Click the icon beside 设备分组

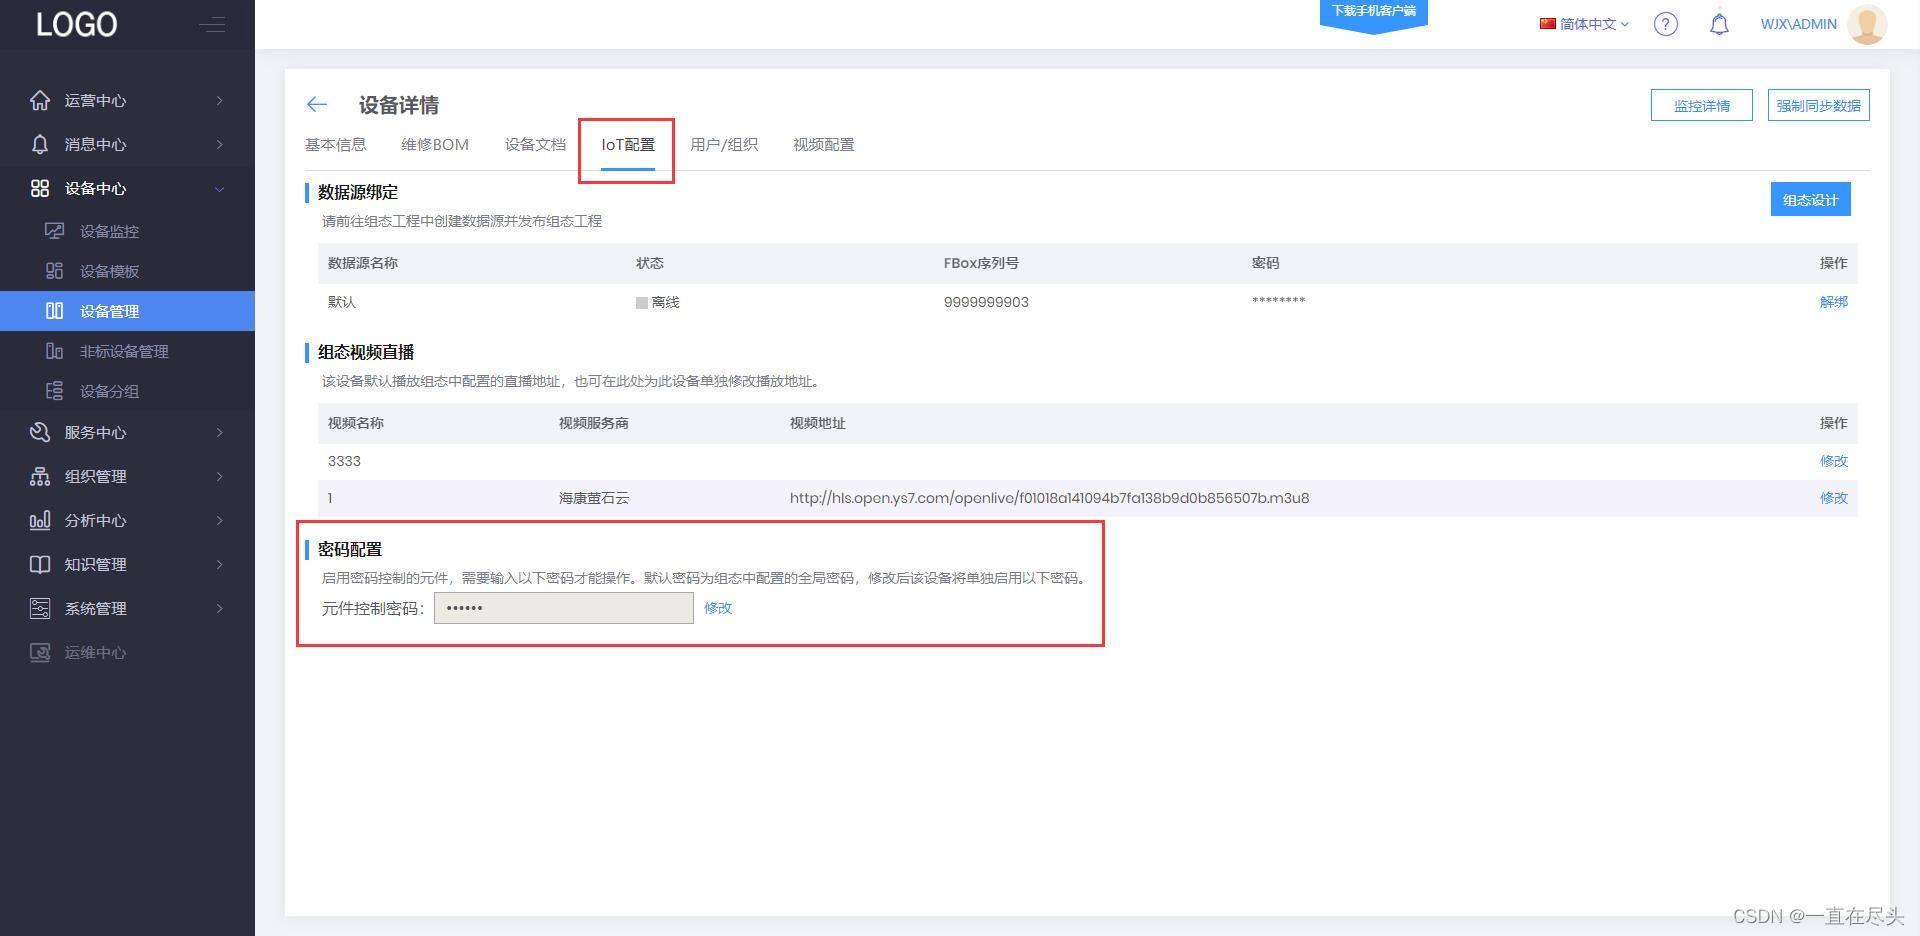pos(55,391)
